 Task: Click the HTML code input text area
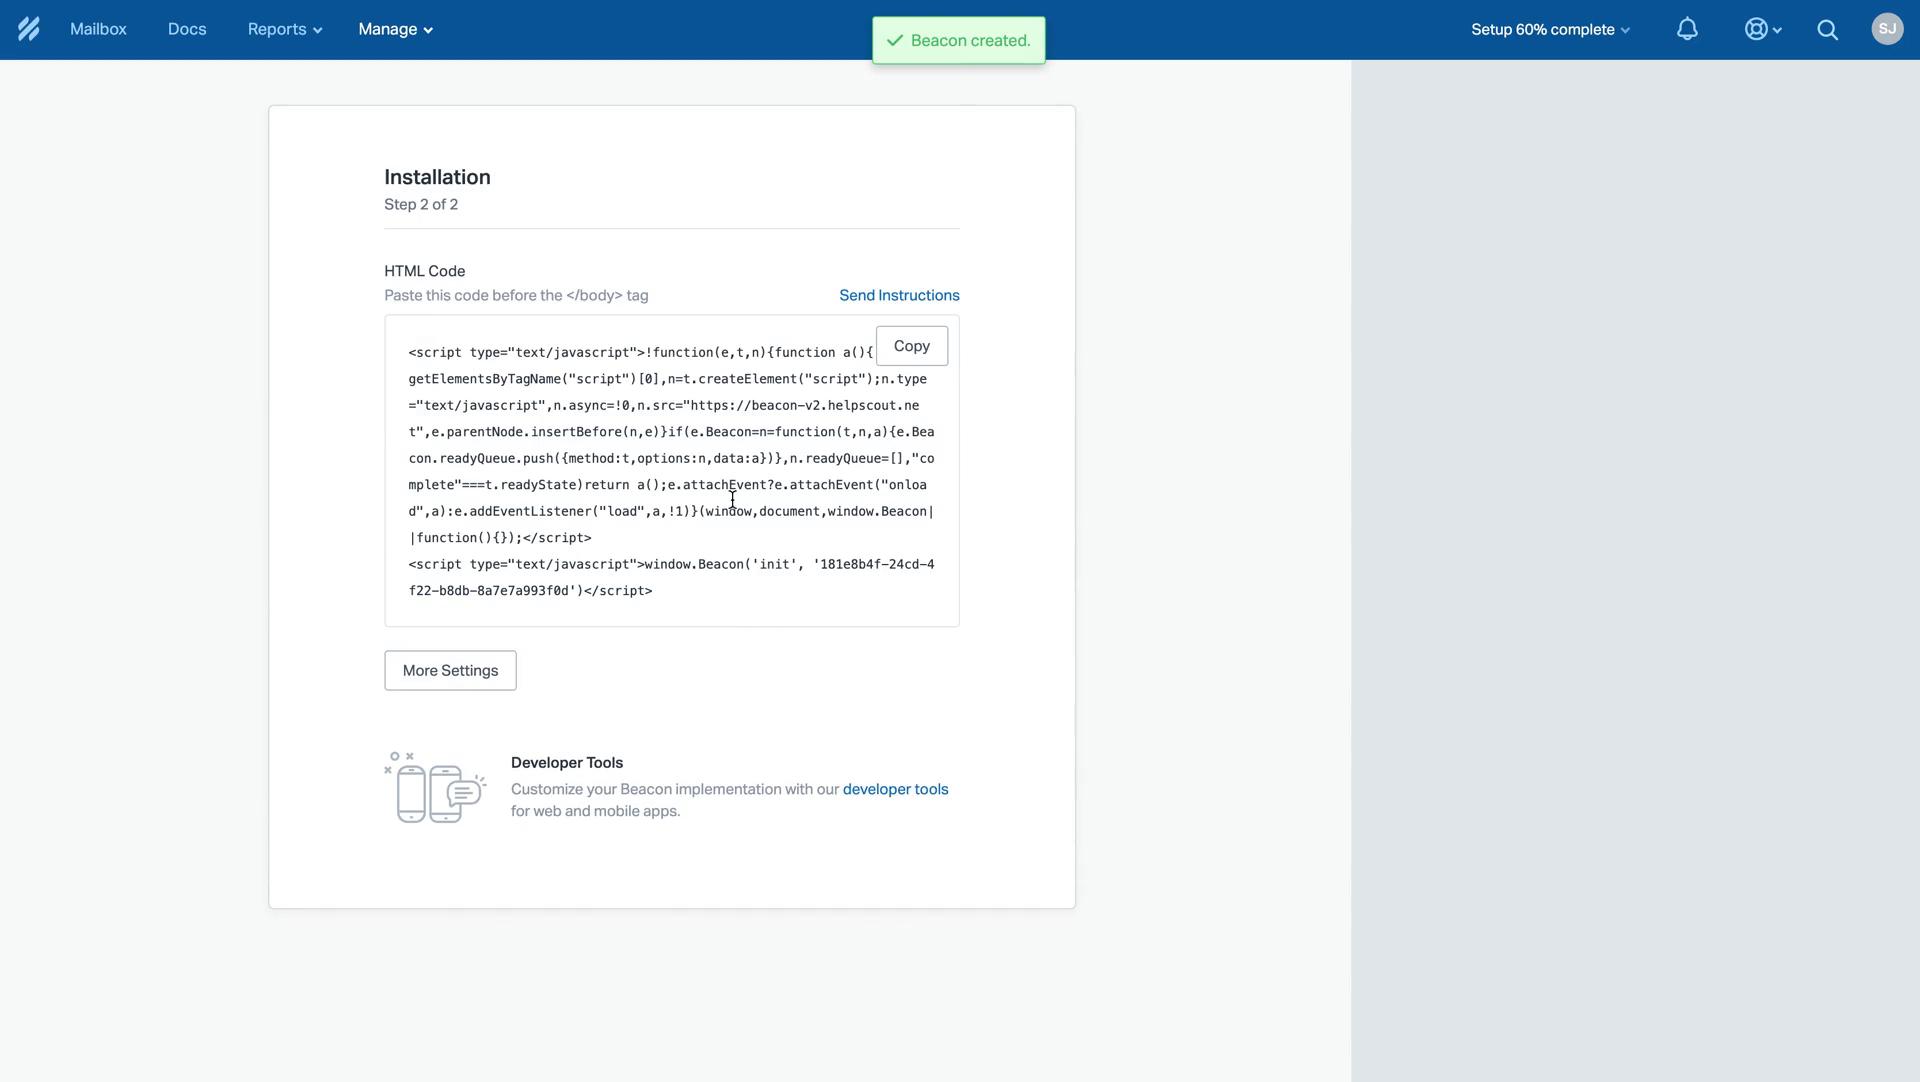(x=671, y=470)
